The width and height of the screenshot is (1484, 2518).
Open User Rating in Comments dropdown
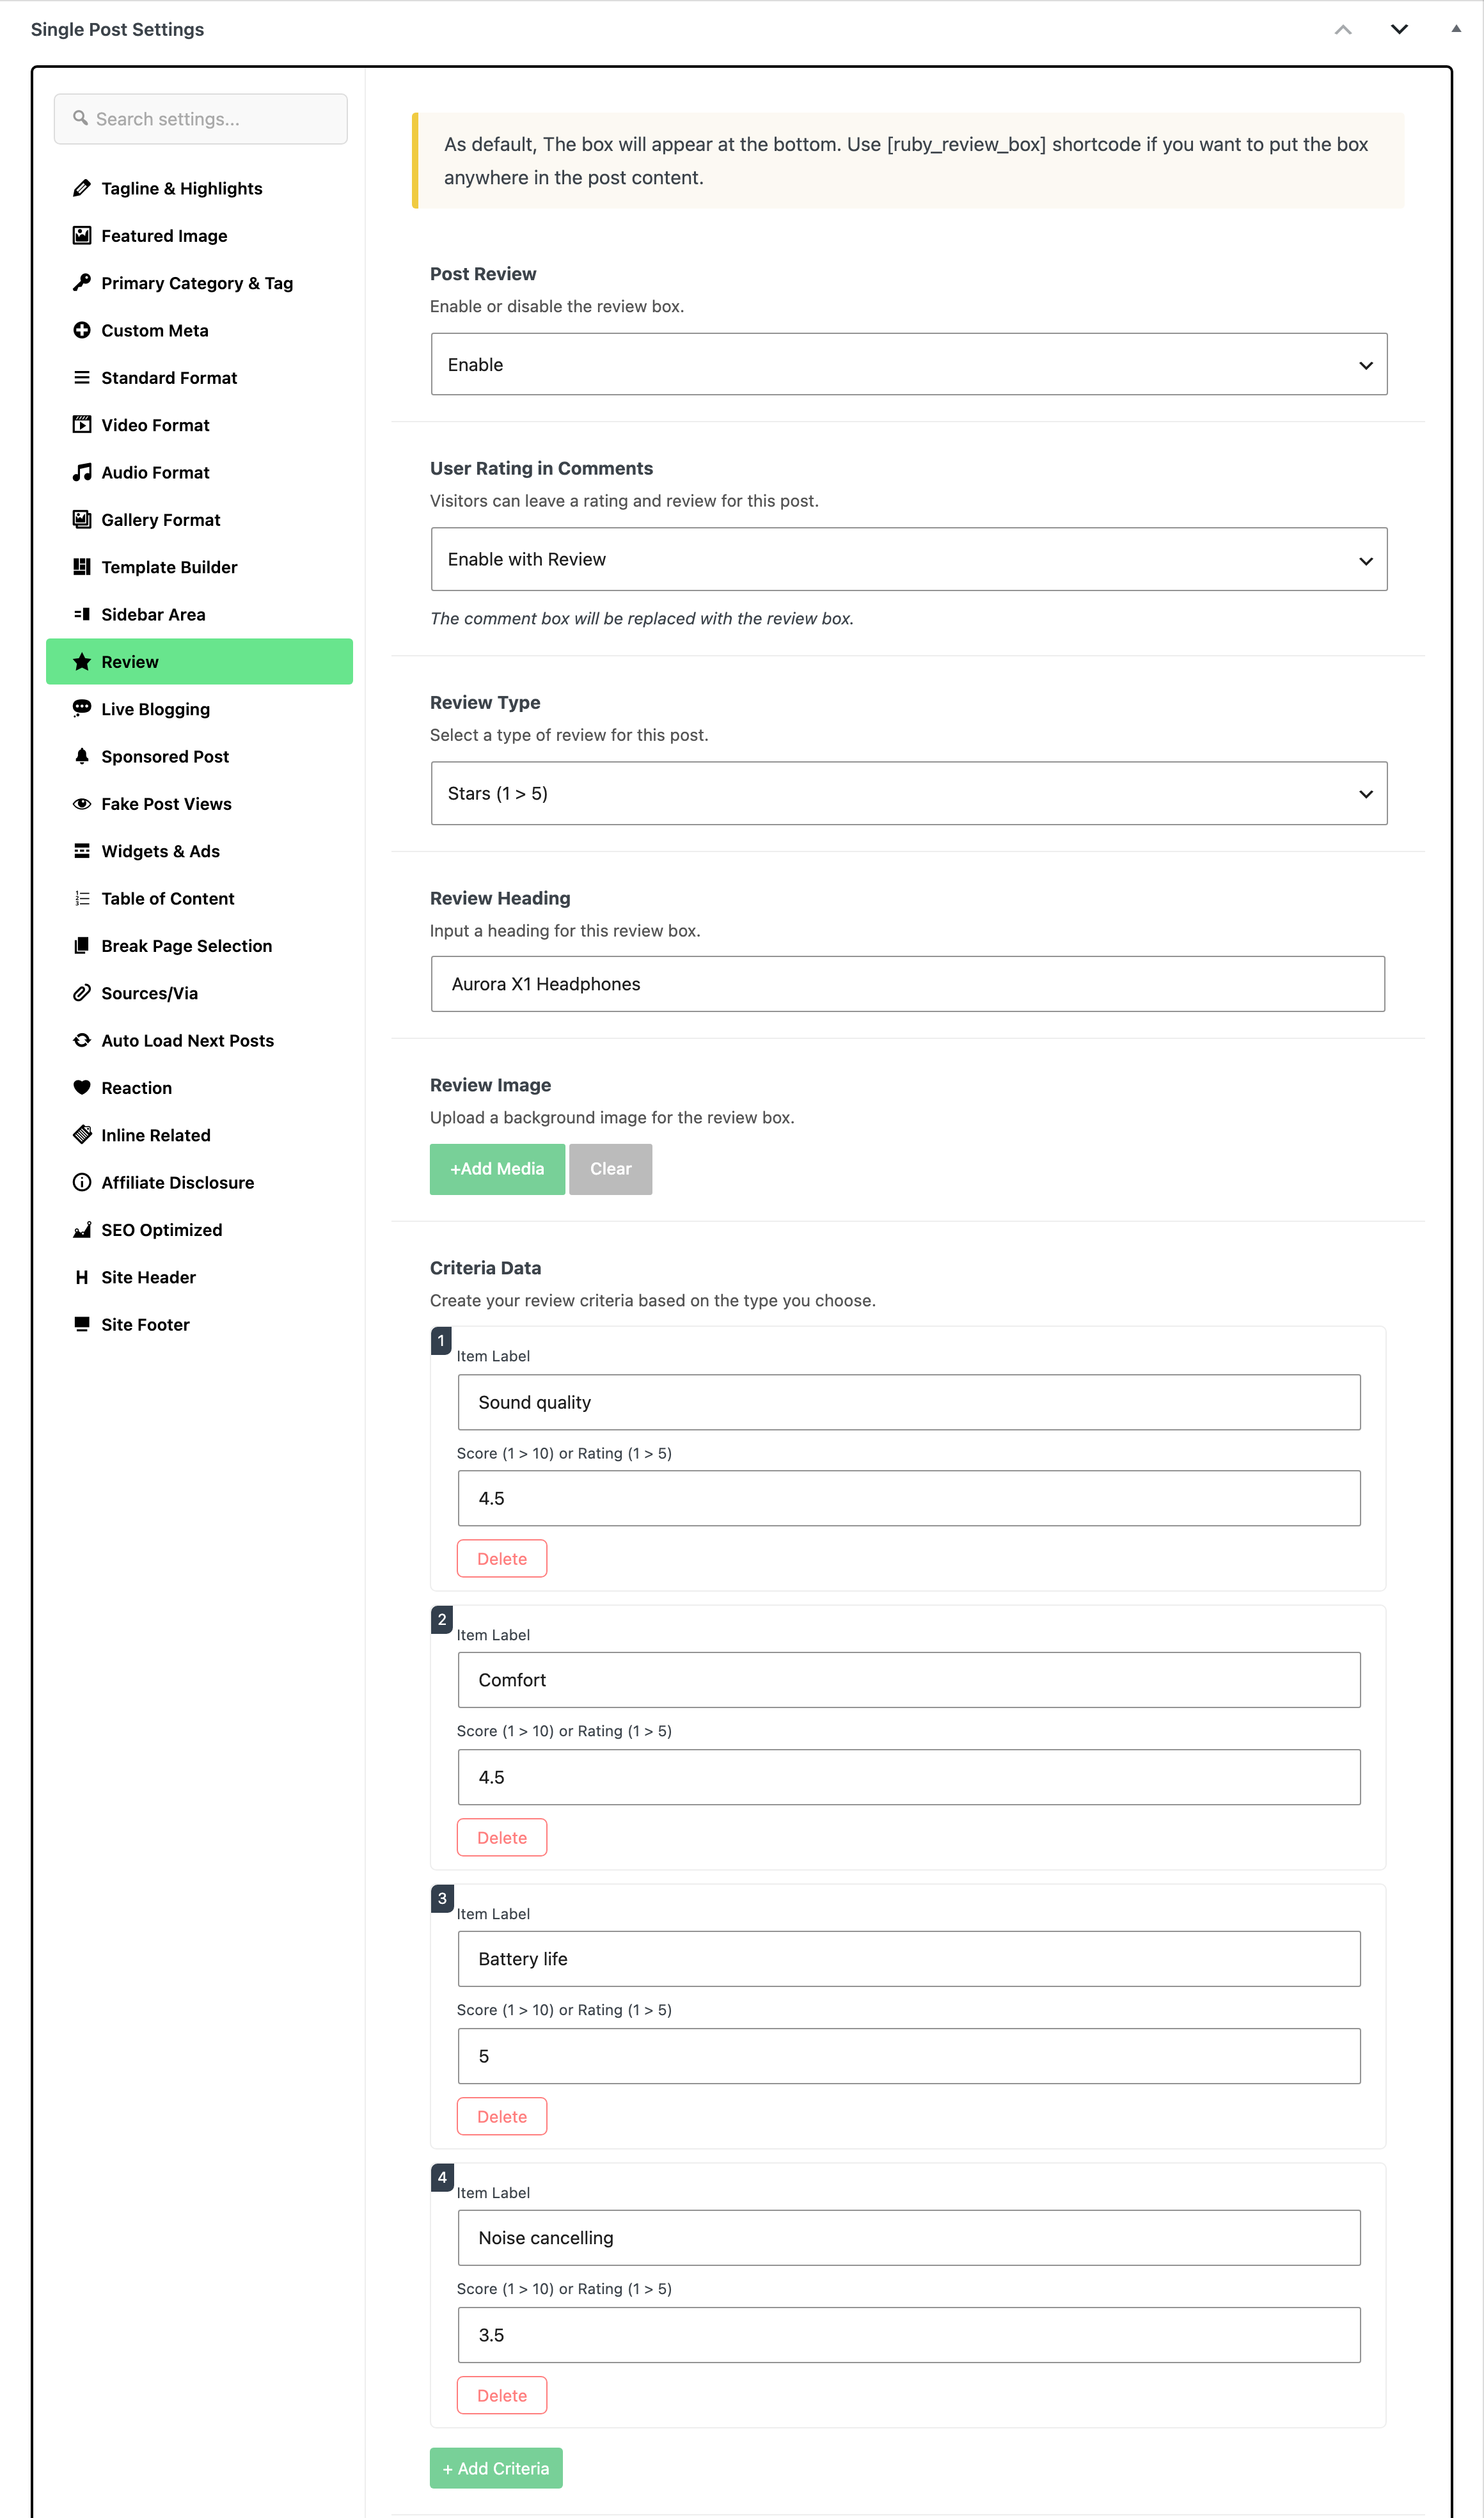[x=908, y=559]
